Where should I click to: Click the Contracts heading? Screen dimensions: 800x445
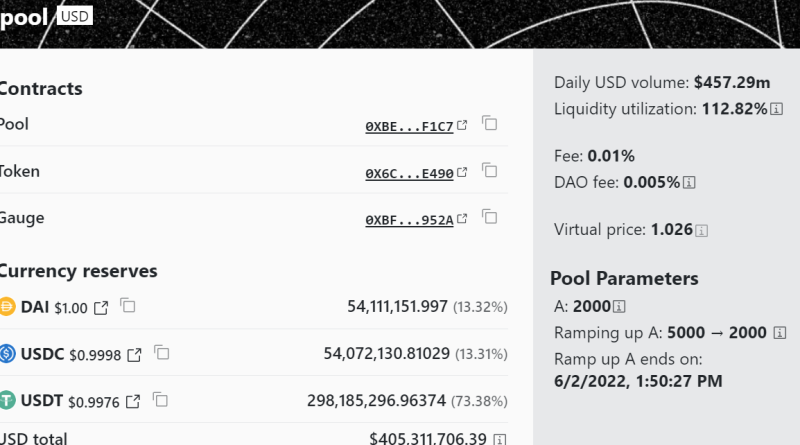point(41,89)
